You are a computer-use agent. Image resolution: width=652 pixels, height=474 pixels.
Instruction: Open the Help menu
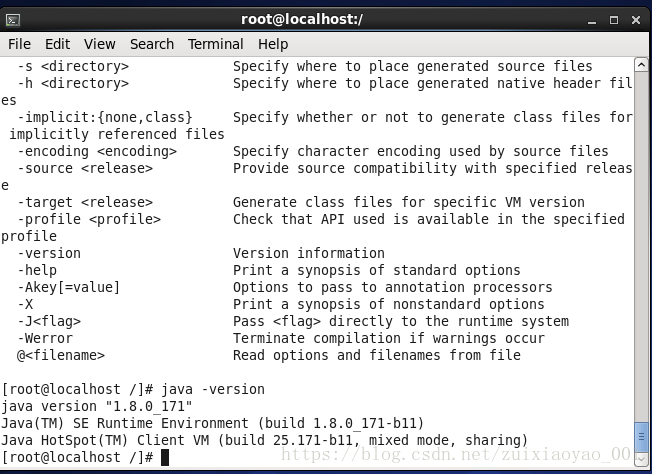(x=273, y=44)
